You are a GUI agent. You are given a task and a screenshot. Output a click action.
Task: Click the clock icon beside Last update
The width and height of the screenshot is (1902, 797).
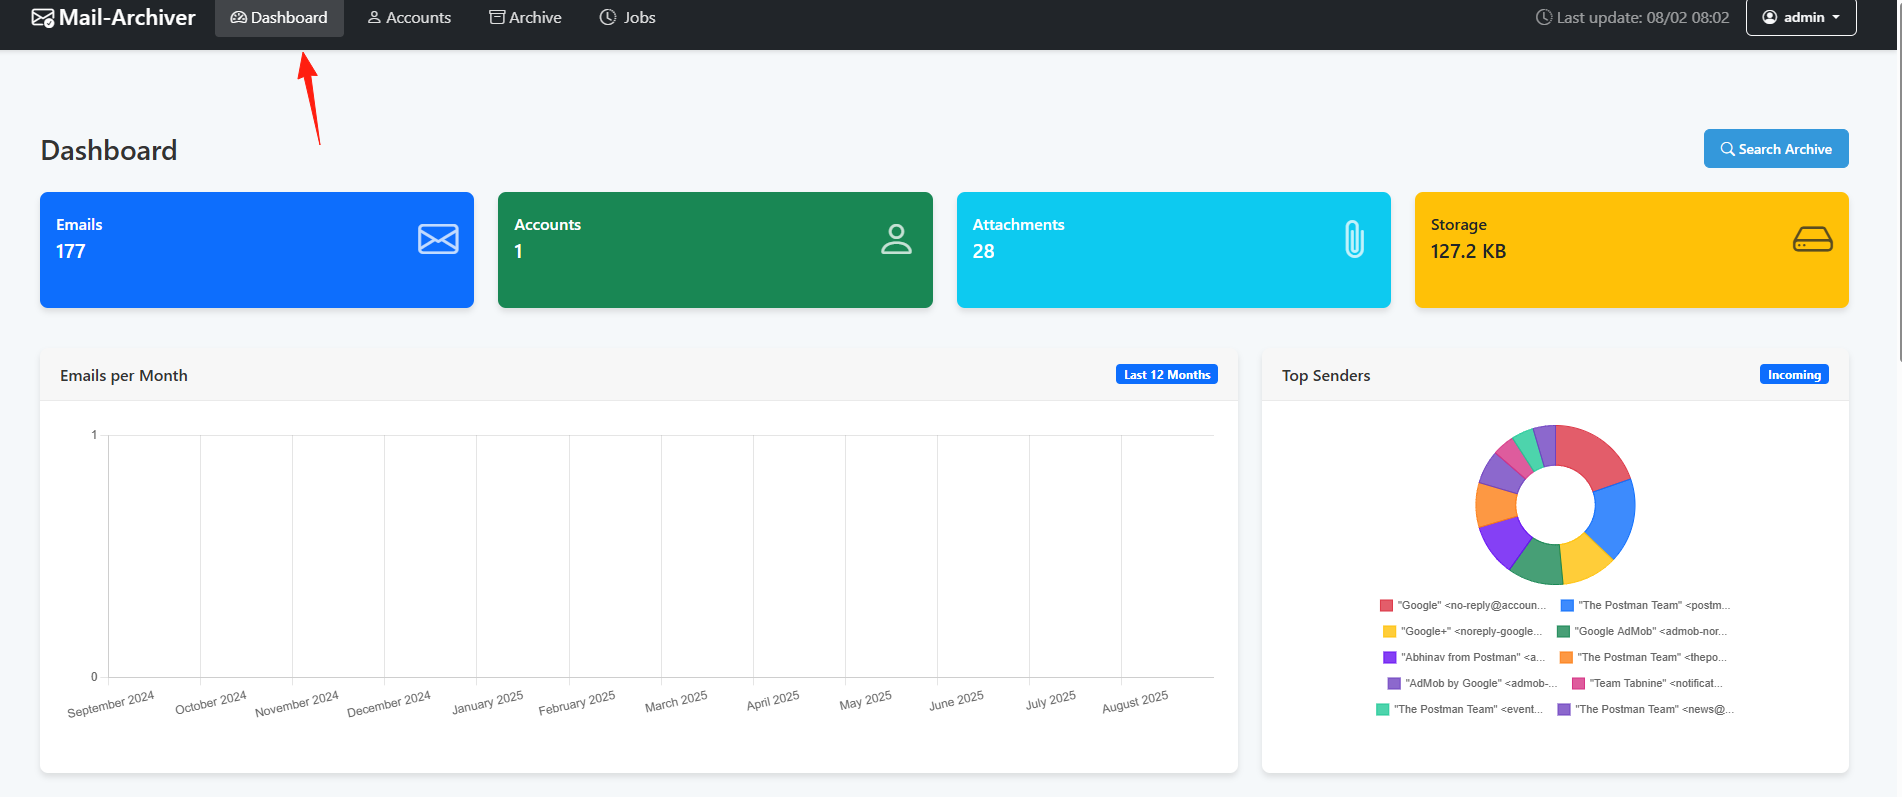[1544, 17]
